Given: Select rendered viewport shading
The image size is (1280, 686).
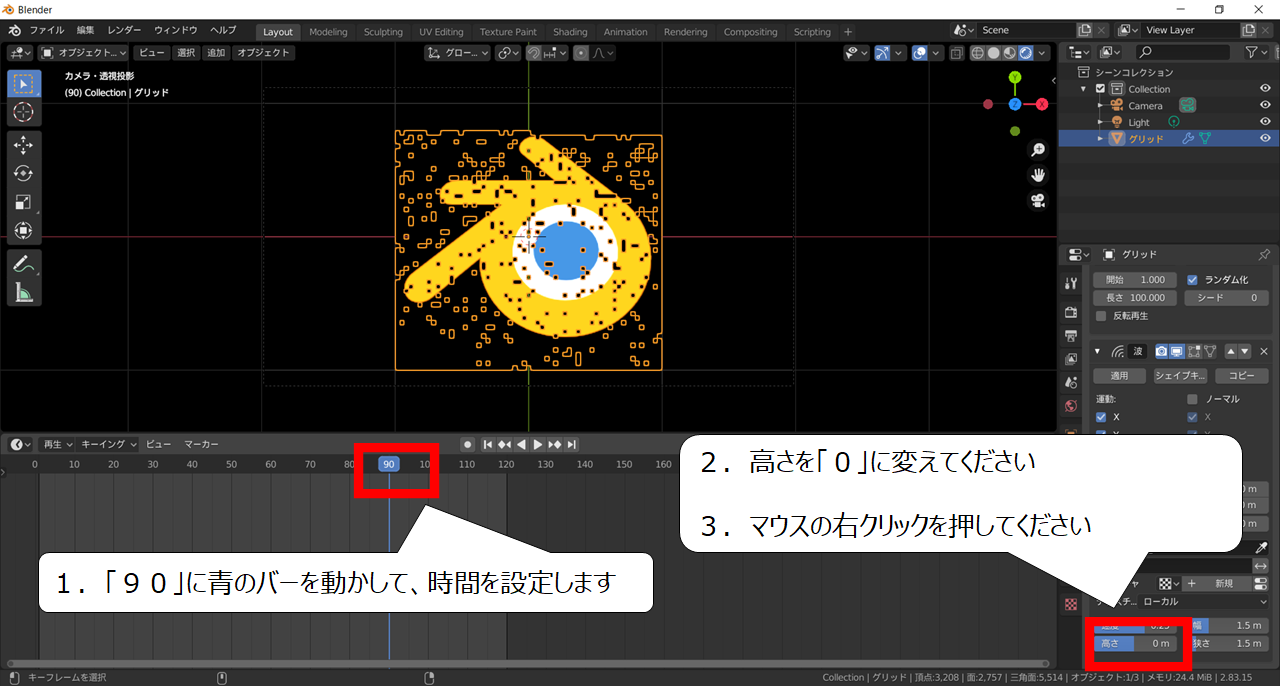Looking at the screenshot, I should (1026, 53).
